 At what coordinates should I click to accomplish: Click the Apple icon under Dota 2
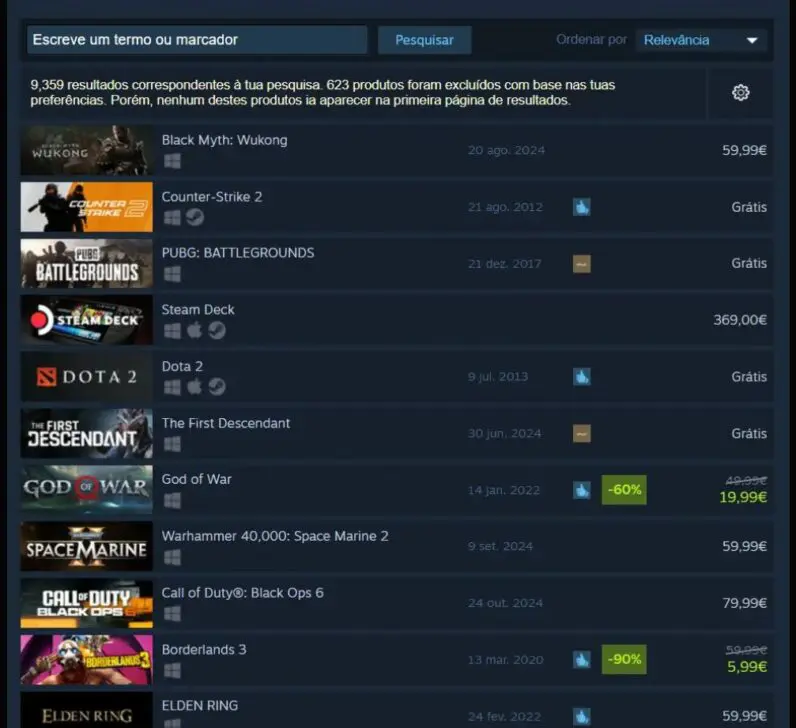(x=194, y=387)
